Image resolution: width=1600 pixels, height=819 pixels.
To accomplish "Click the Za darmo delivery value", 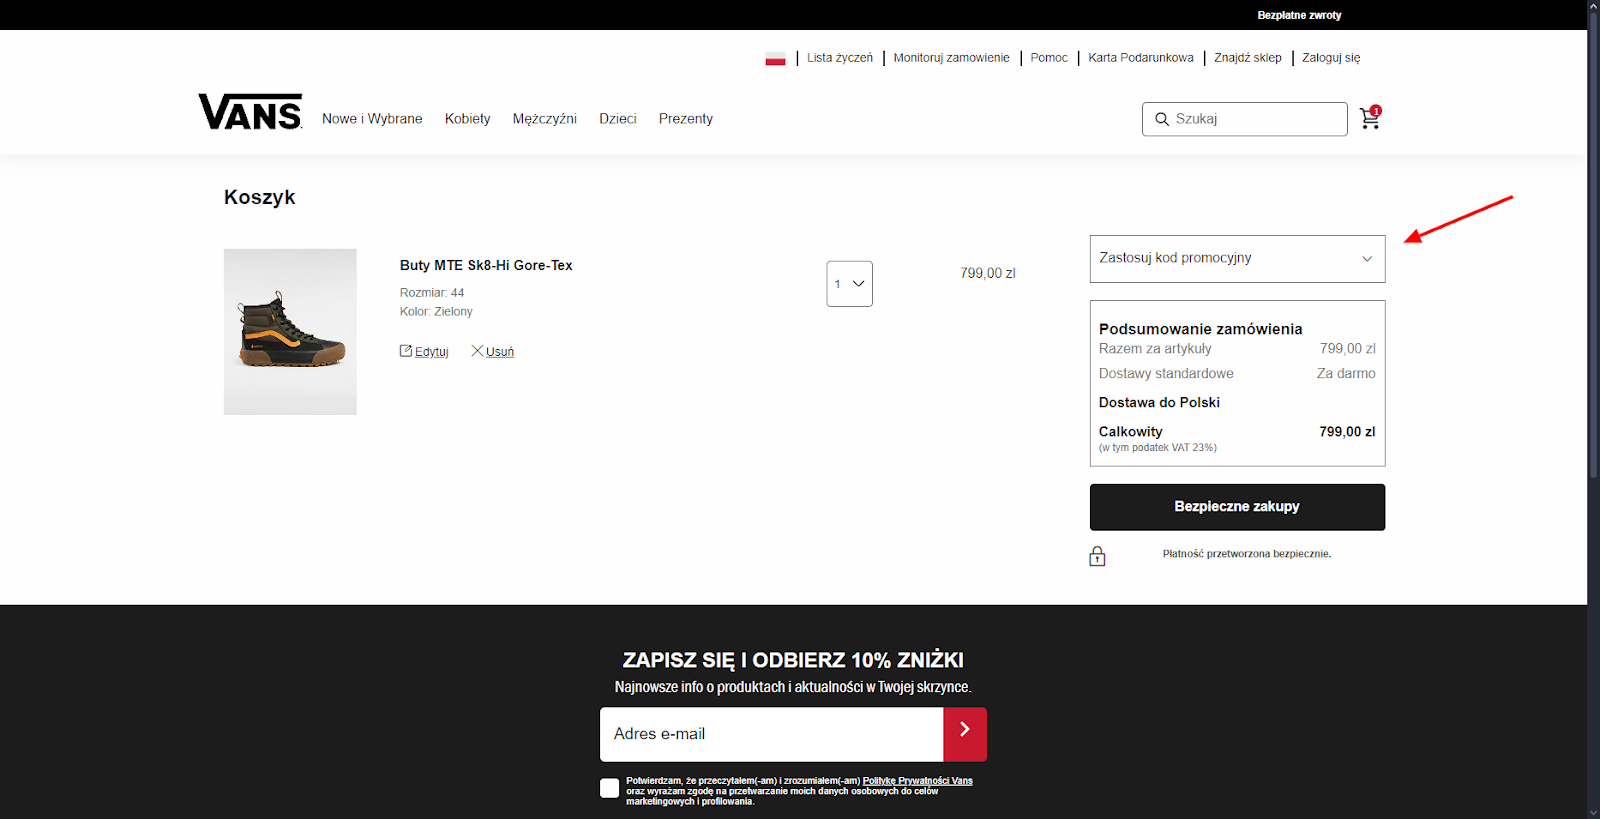I will 1346,373.
